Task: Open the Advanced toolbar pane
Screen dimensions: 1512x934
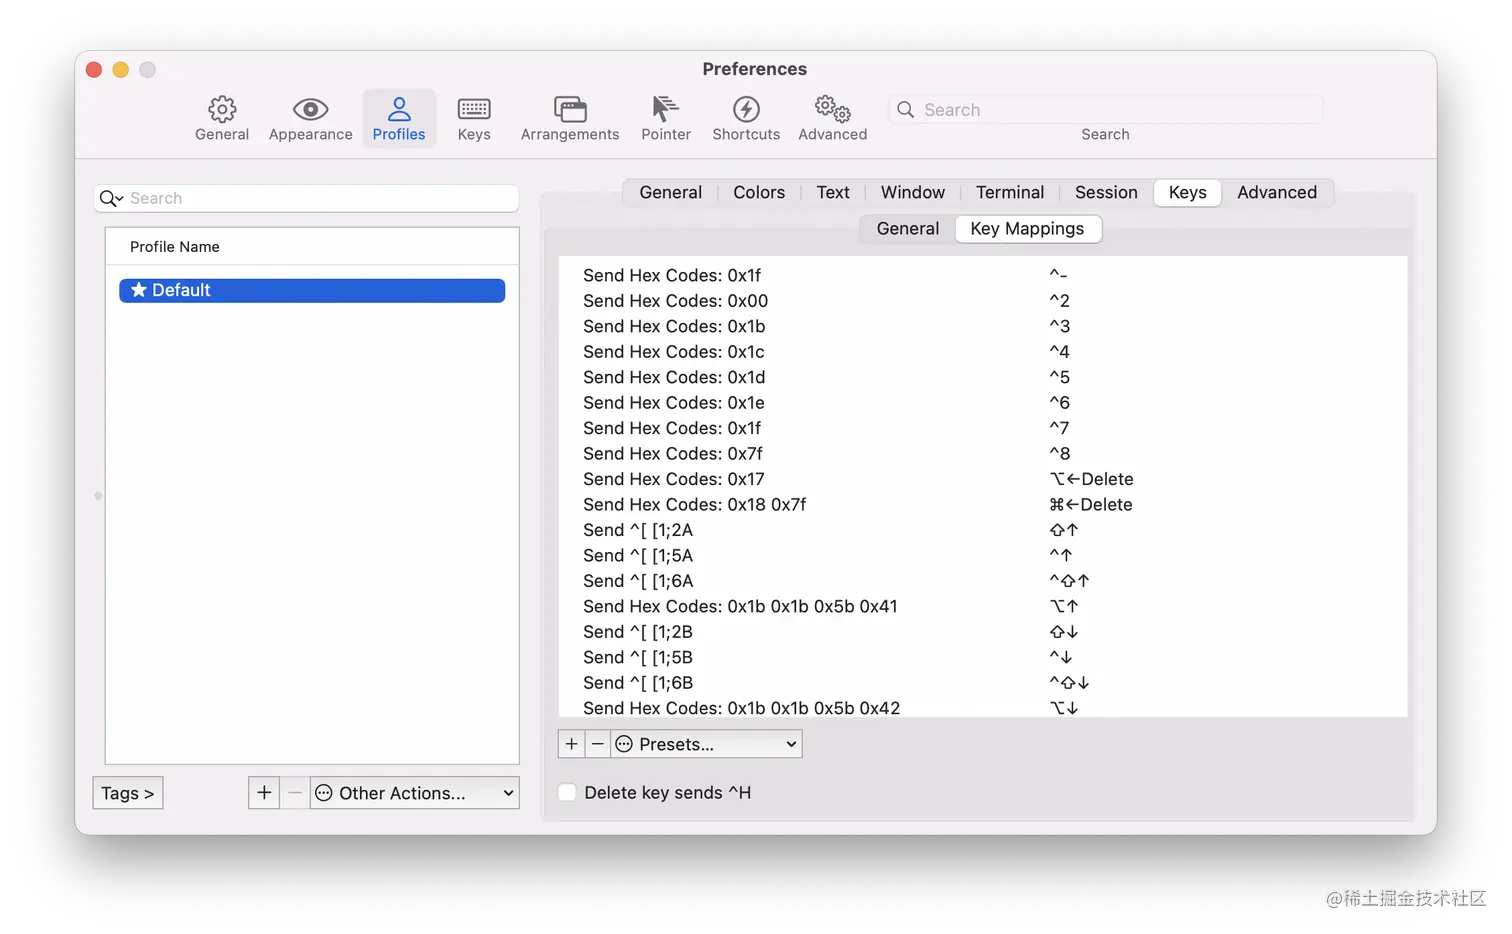Action: point(833,119)
